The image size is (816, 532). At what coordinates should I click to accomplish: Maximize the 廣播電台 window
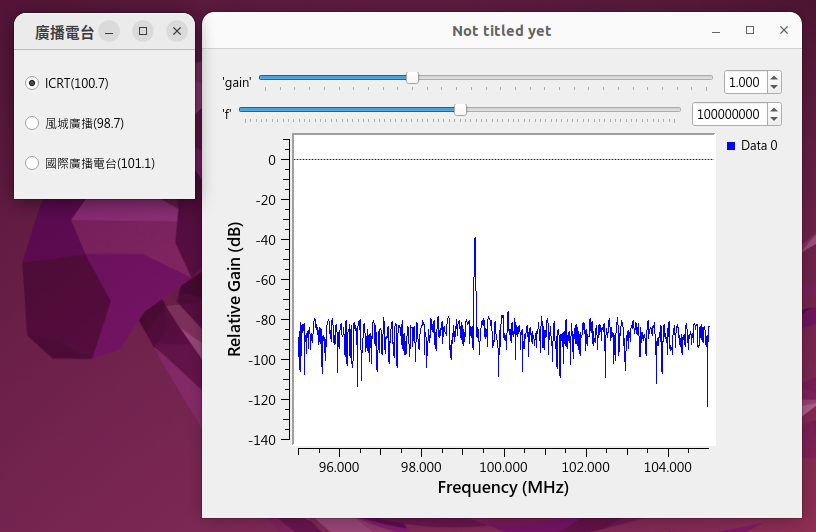[143, 31]
